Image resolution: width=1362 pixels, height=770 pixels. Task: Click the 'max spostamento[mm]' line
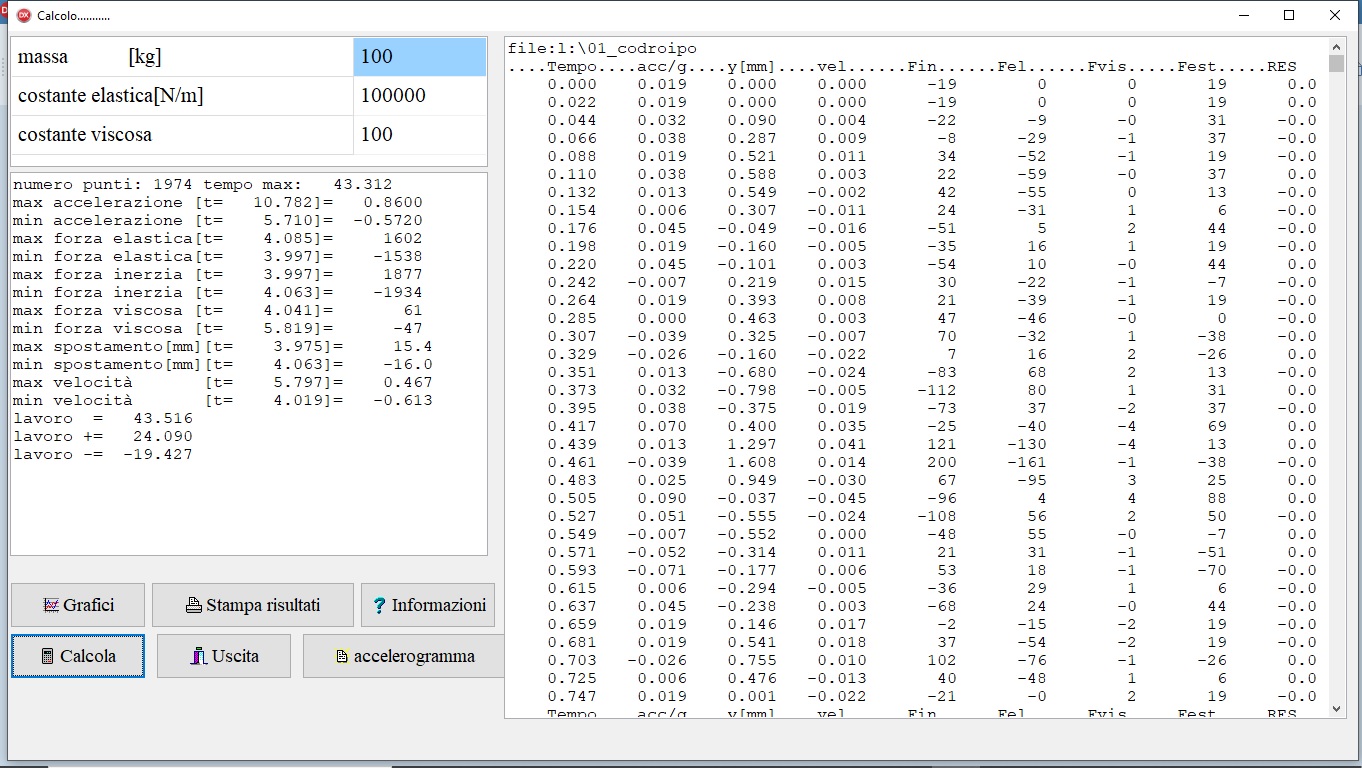pos(223,347)
